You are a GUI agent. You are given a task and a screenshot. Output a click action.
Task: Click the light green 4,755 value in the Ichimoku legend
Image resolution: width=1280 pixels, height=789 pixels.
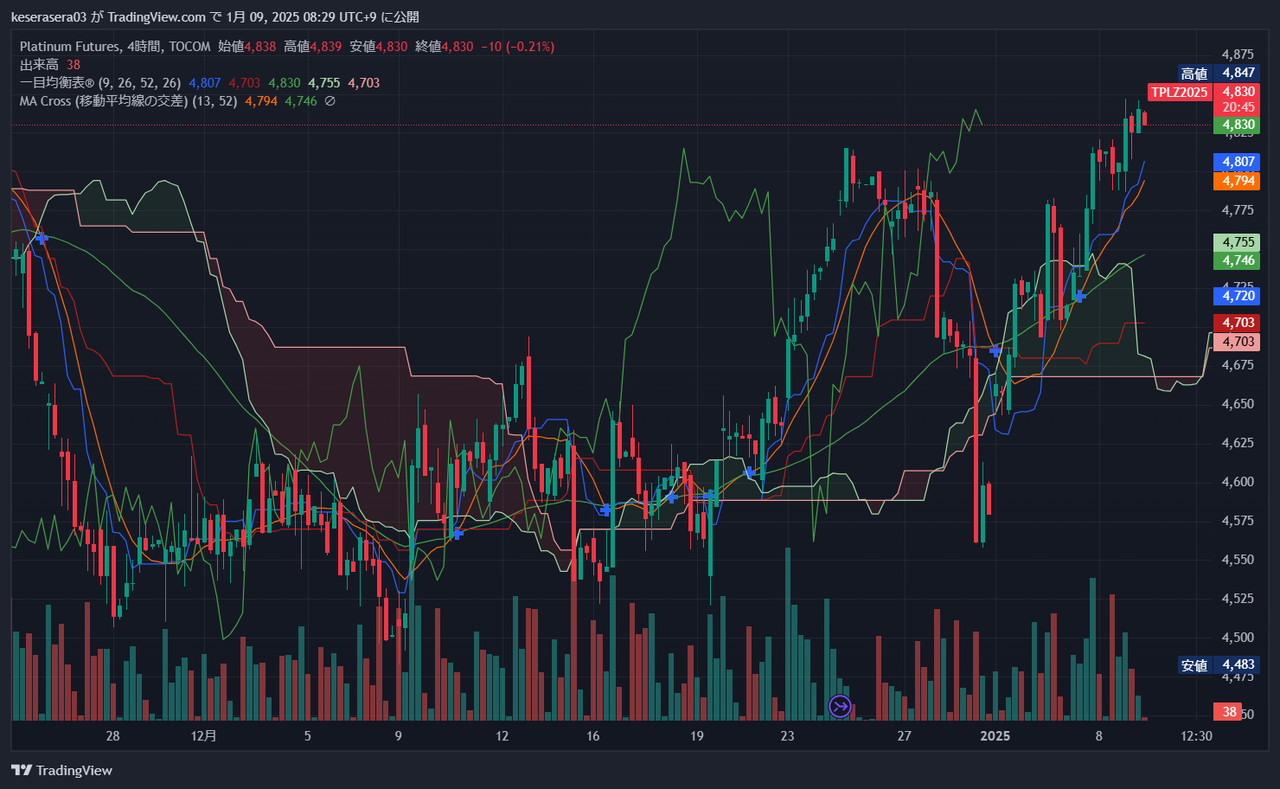click(324, 83)
